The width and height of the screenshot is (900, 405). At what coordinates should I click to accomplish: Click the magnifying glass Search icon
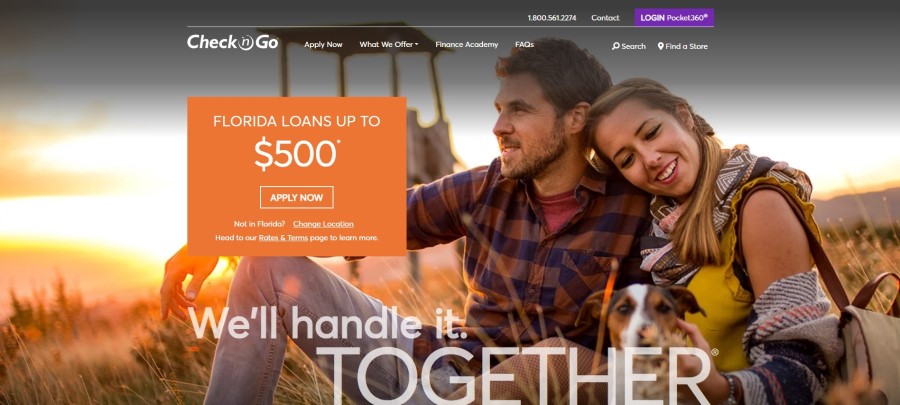[x=615, y=46]
